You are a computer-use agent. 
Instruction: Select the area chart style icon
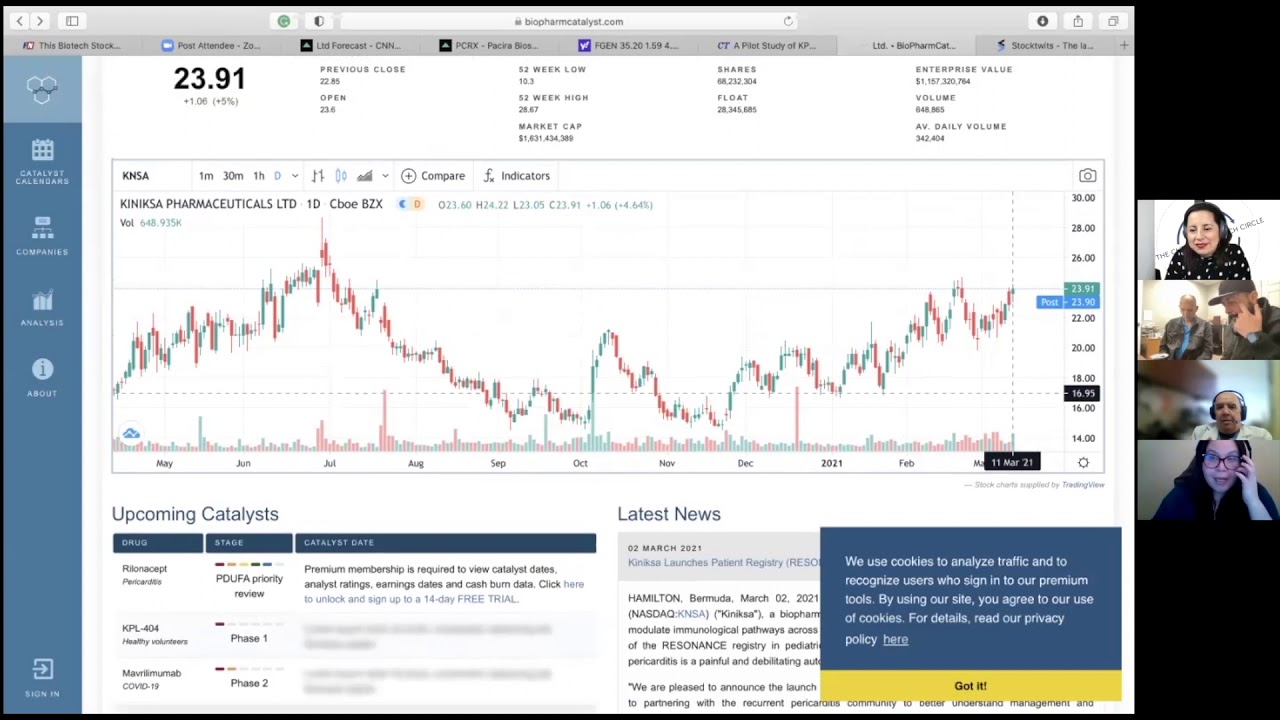(364, 176)
